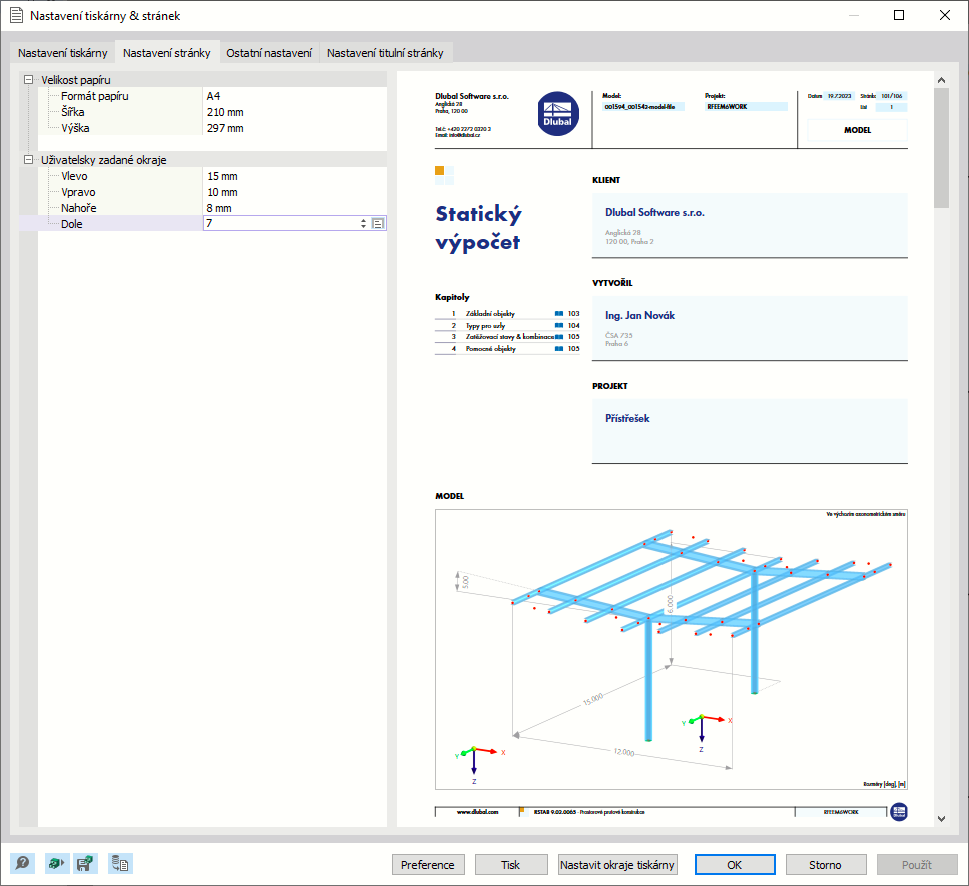Click Ing. Jan Novák in preview
This screenshot has height=886, width=969.
pyautogui.click(x=640, y=315)
